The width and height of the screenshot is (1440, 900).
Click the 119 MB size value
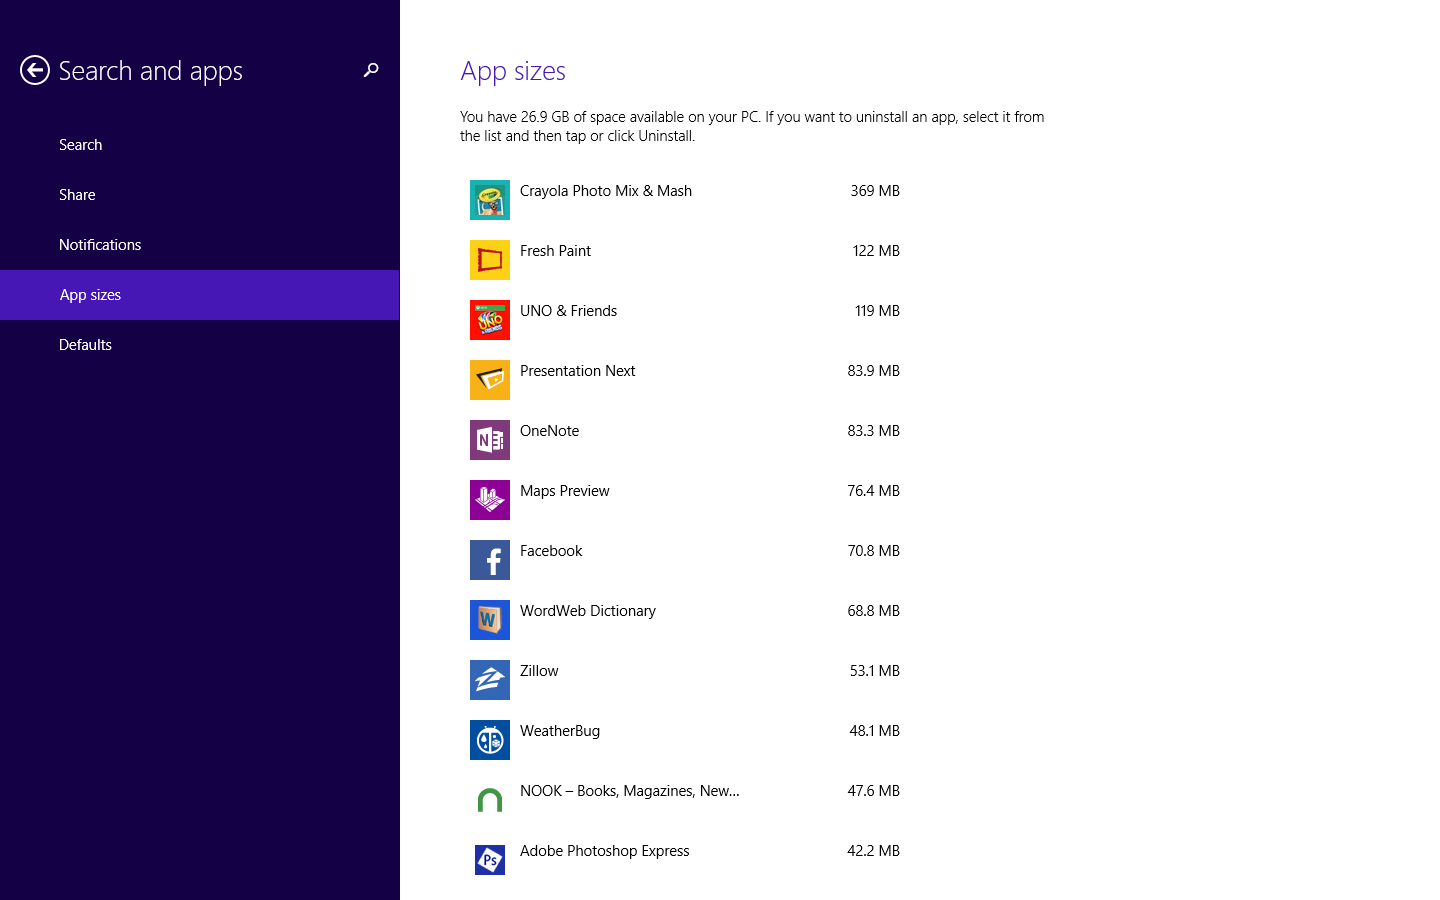click(877, 311)
